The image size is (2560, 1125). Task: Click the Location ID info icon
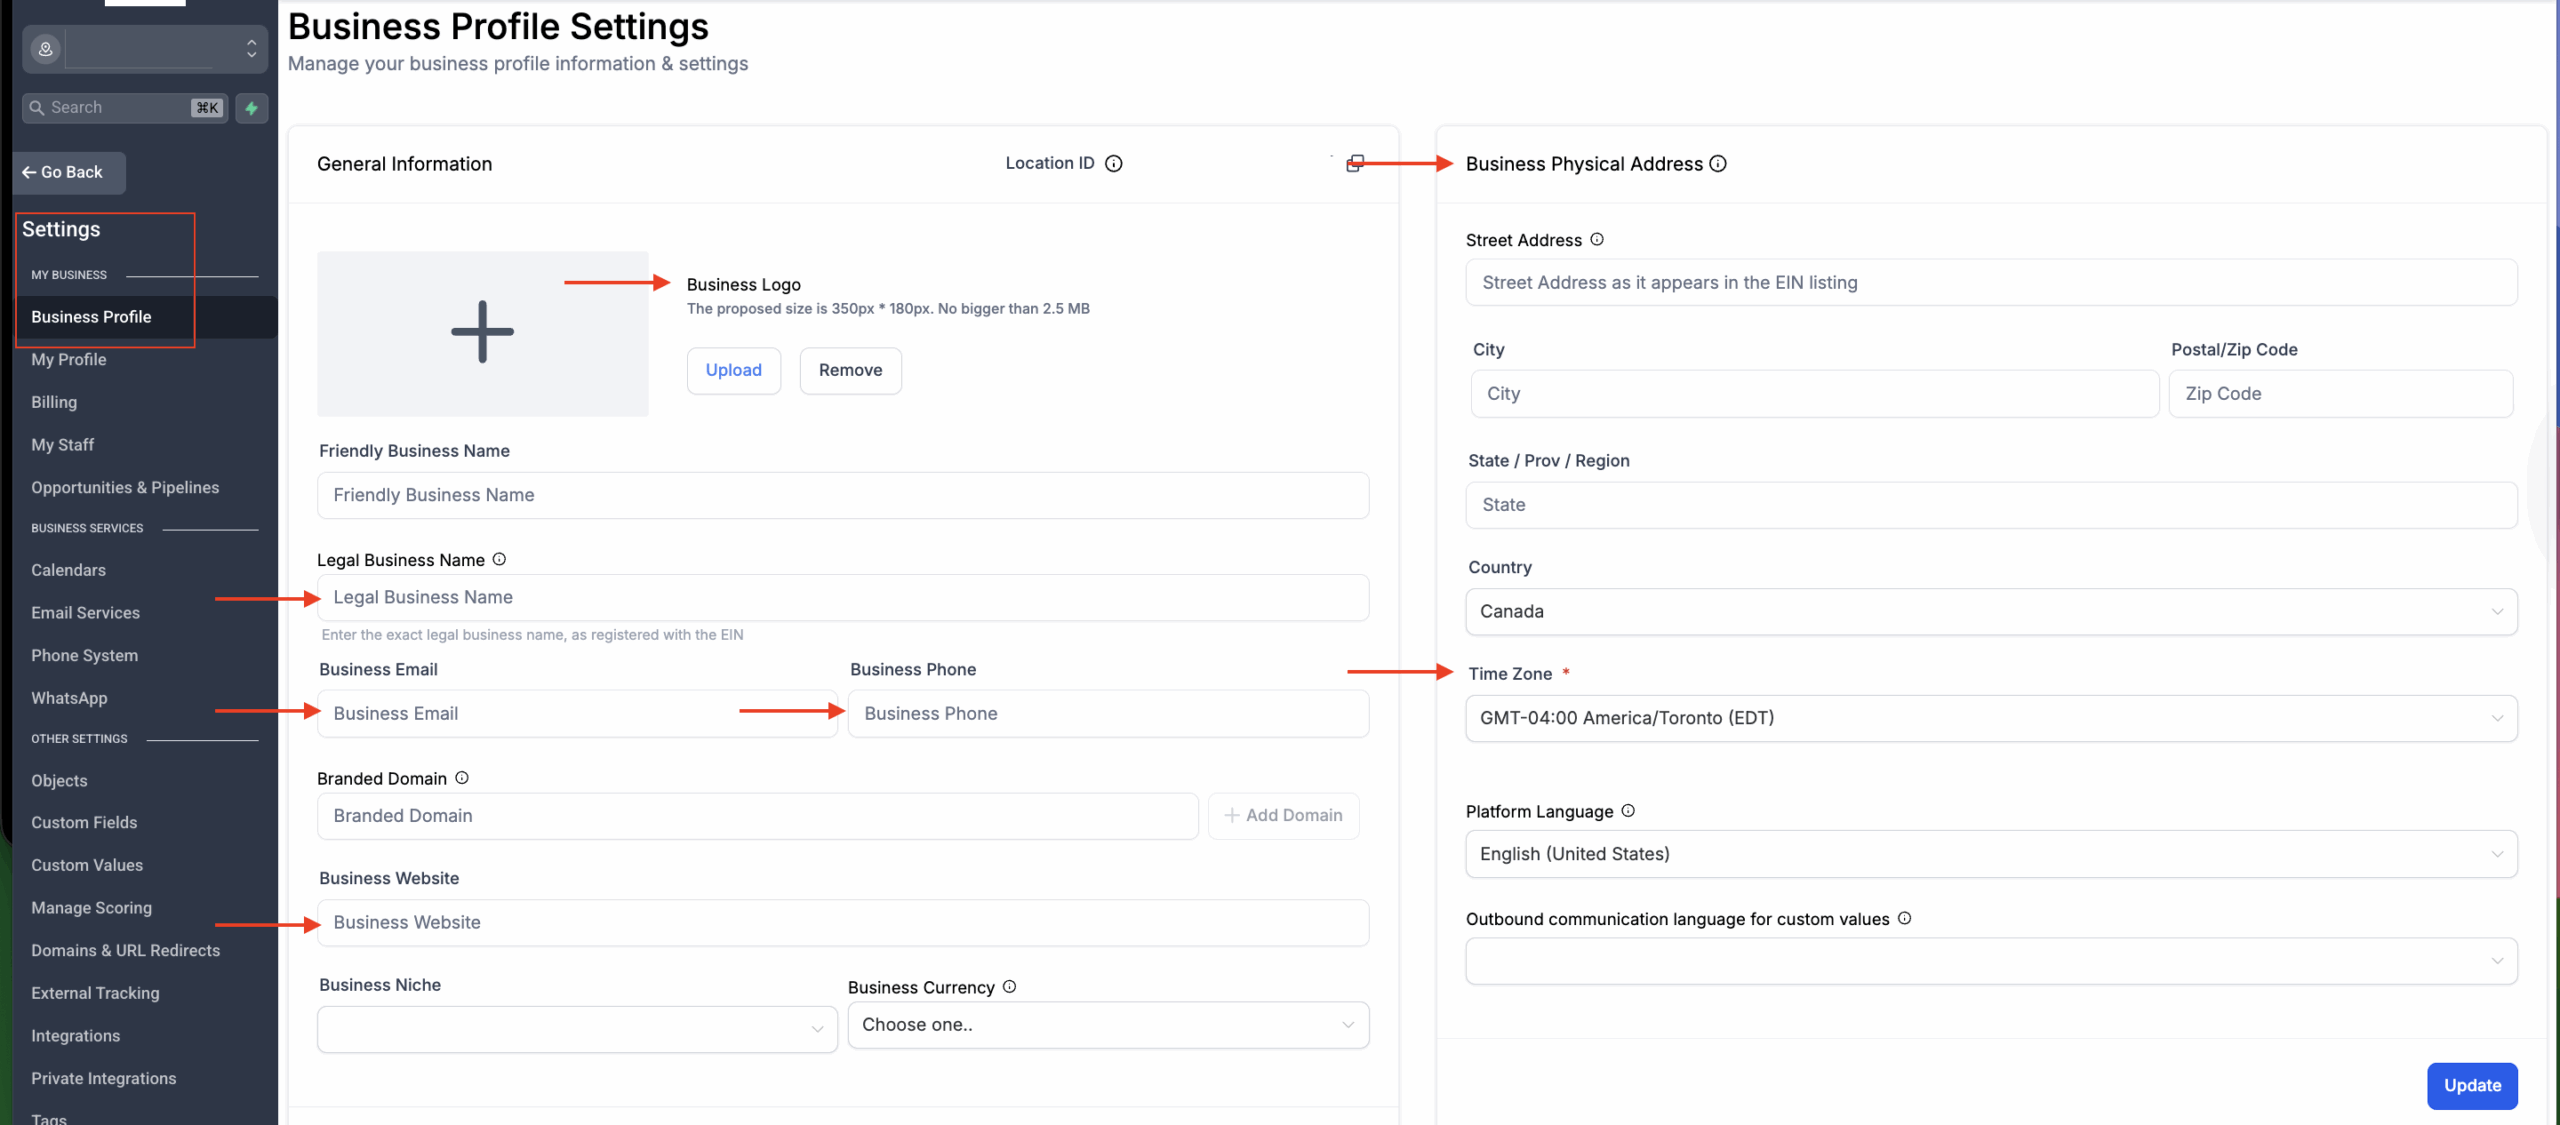coord(1113,164)
